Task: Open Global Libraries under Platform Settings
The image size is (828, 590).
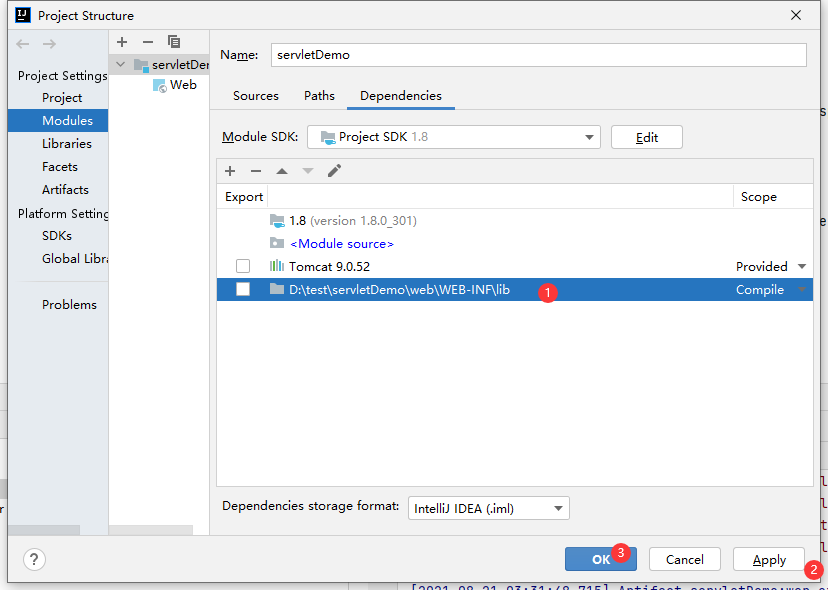Action: (x=75, y=259)
